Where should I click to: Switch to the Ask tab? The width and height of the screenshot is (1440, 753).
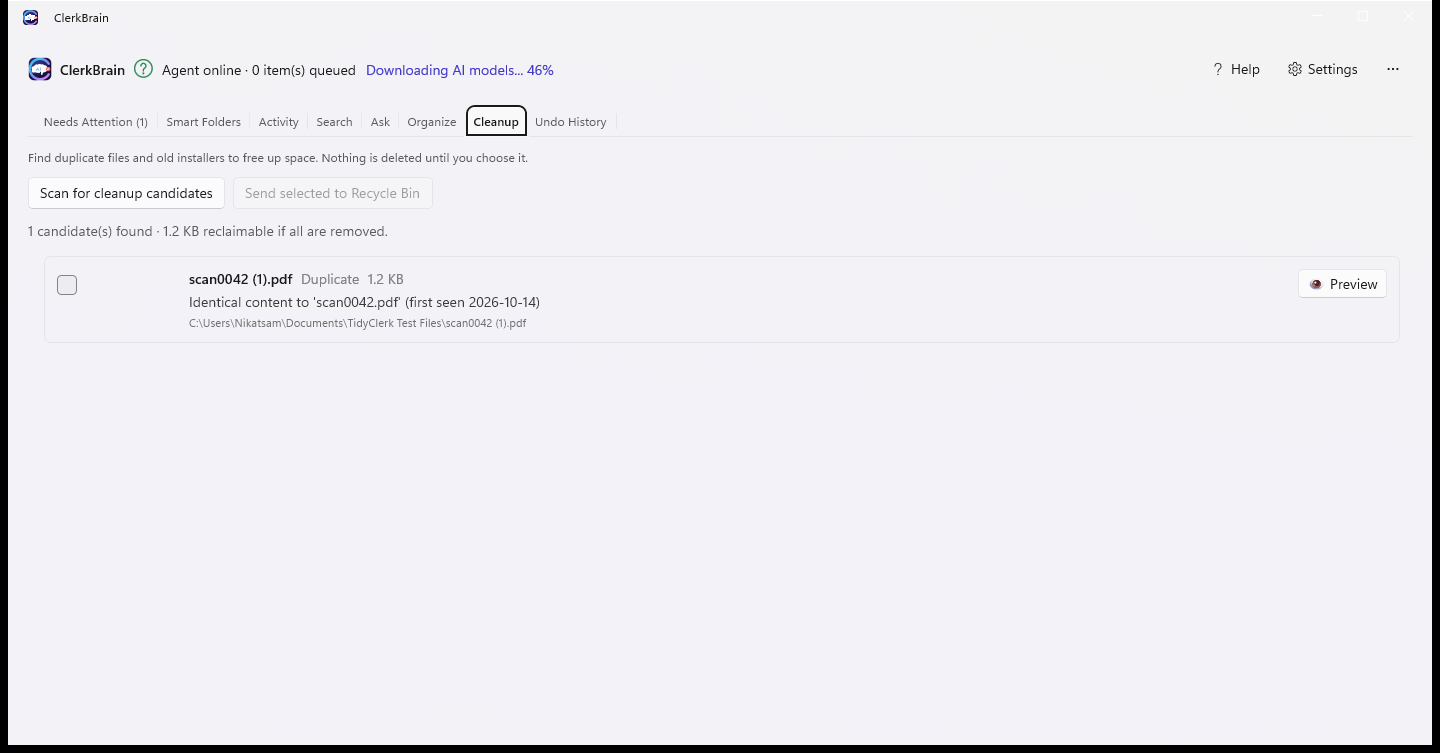(x=380, y=122)
